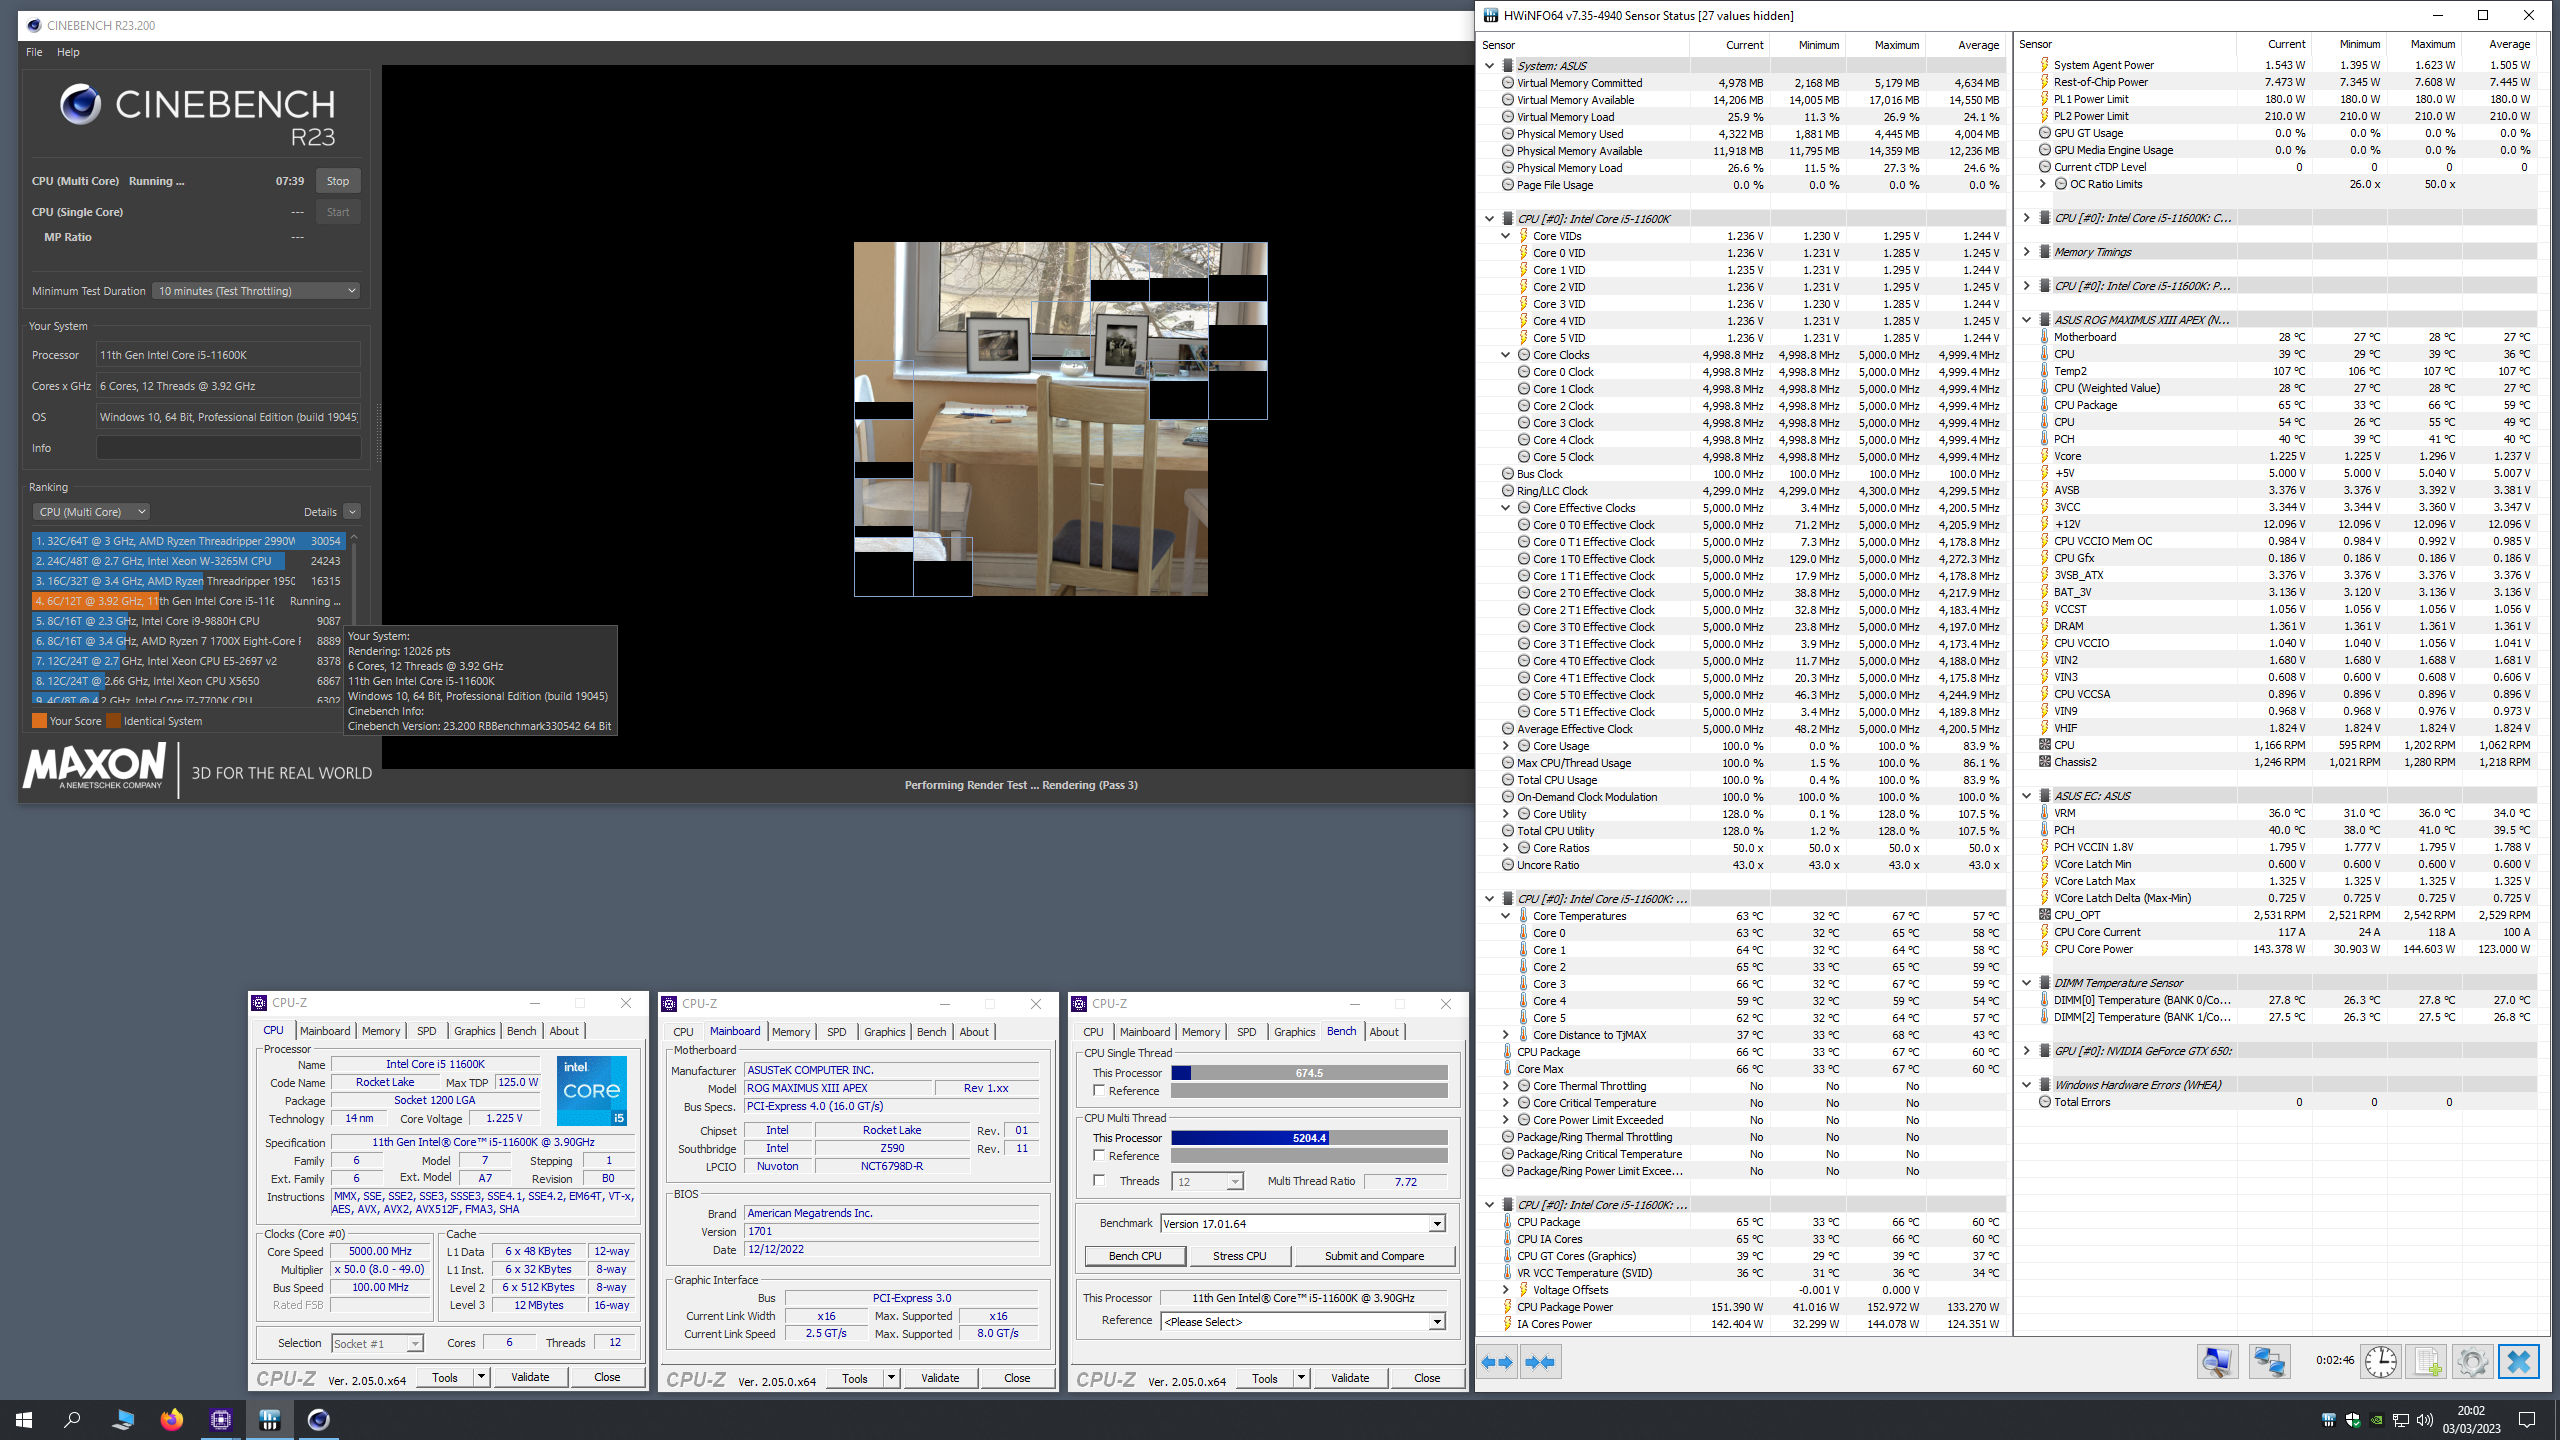Open Memory tab in middle CPU-Z window
The height and width of the screenshot is (1440, 2560).
pyautogui.click(x=791, y=1032)
